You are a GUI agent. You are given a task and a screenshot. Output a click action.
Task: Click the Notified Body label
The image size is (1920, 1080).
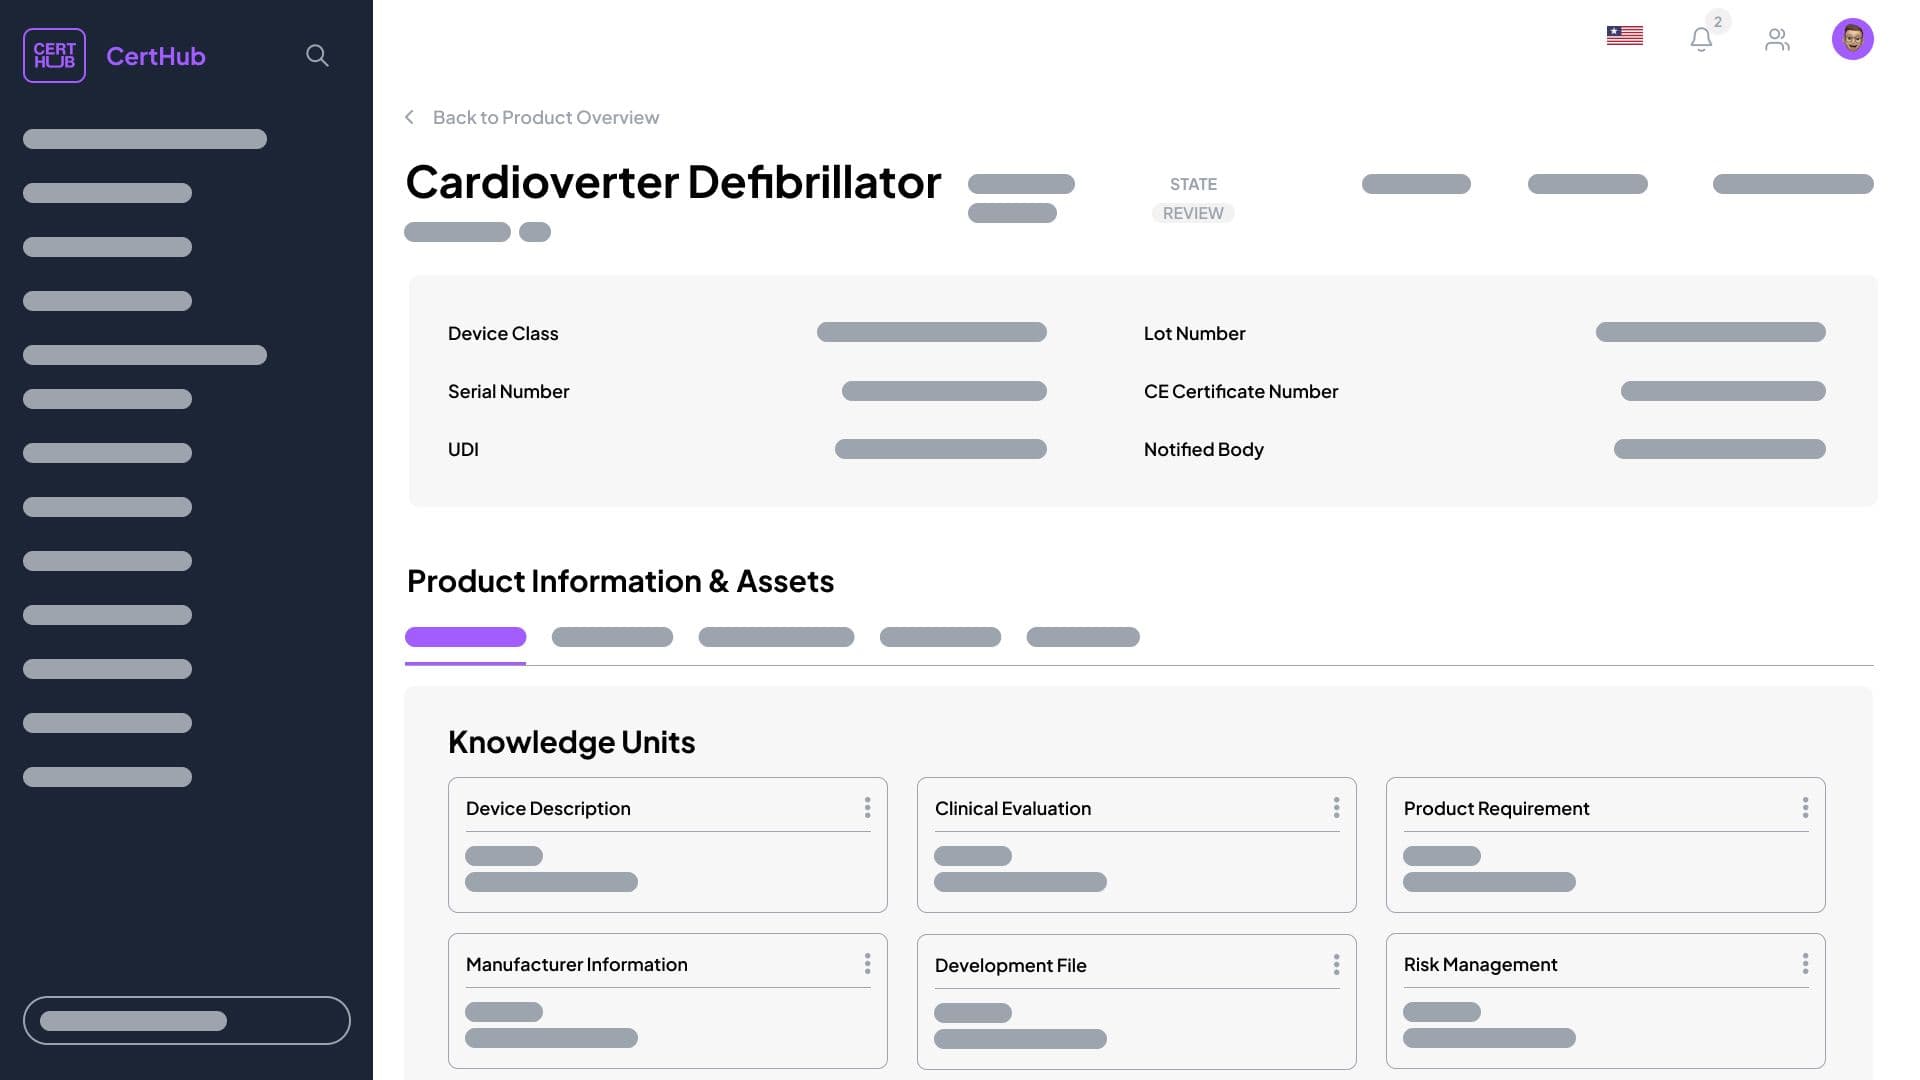(1203, 449)
